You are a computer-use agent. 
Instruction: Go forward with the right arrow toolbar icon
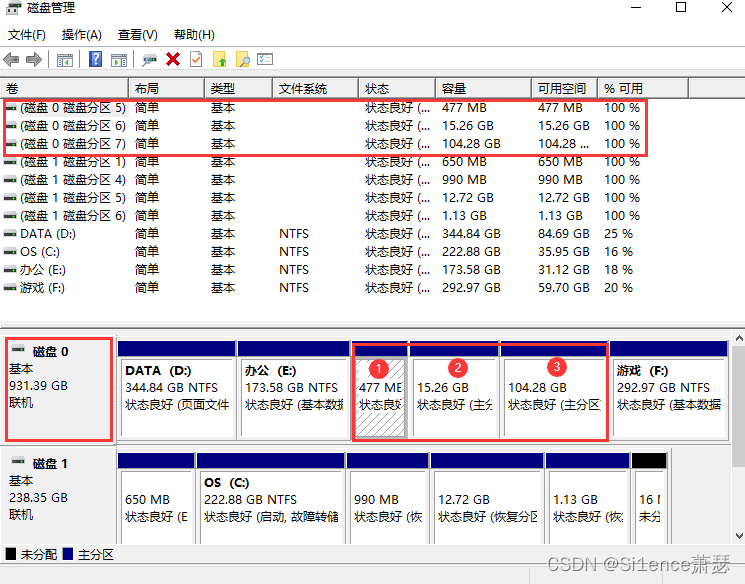click(34, 59)
